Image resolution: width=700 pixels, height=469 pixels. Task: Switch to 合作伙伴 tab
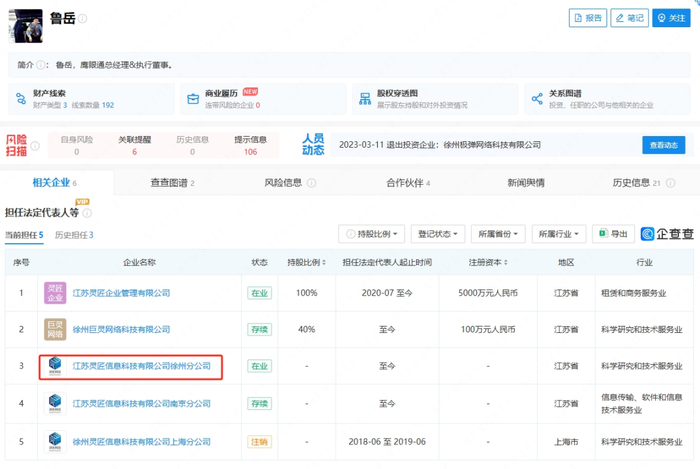point(408,183)
